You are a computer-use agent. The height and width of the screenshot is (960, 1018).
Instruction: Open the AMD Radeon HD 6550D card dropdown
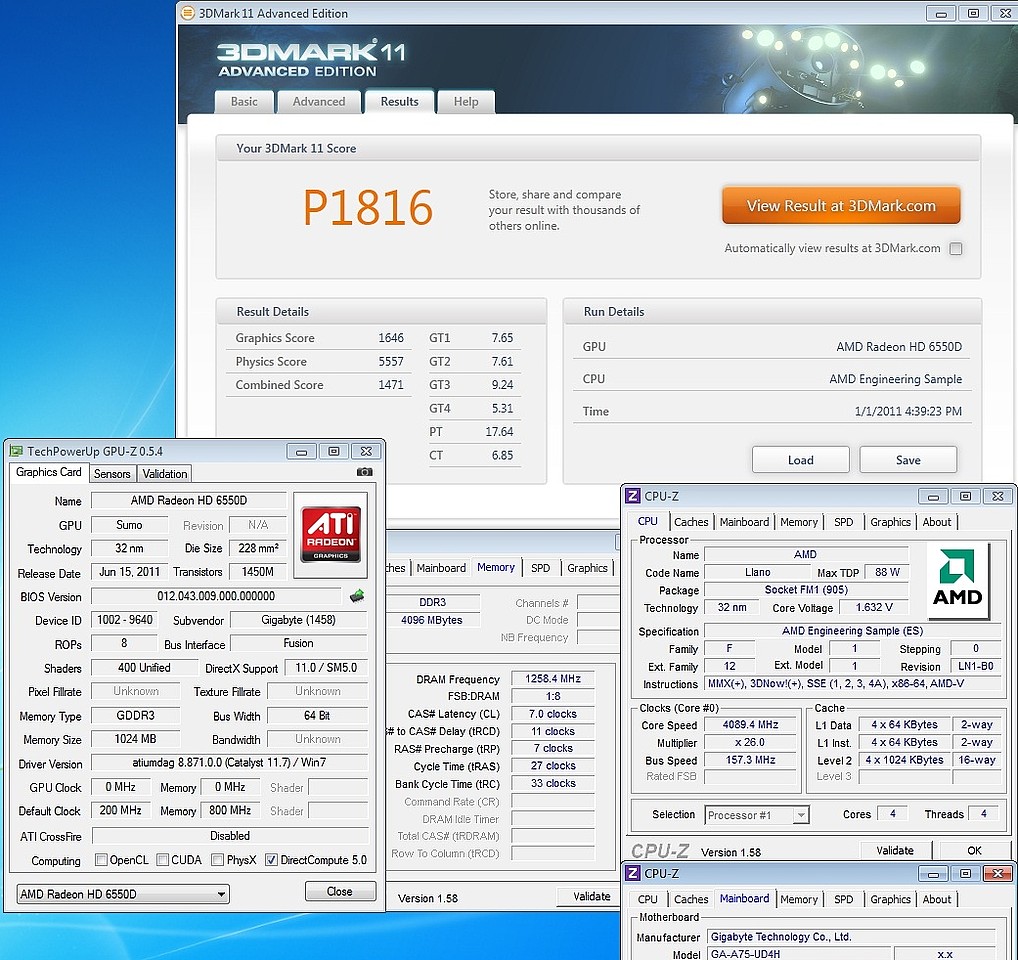coord(123,894)
